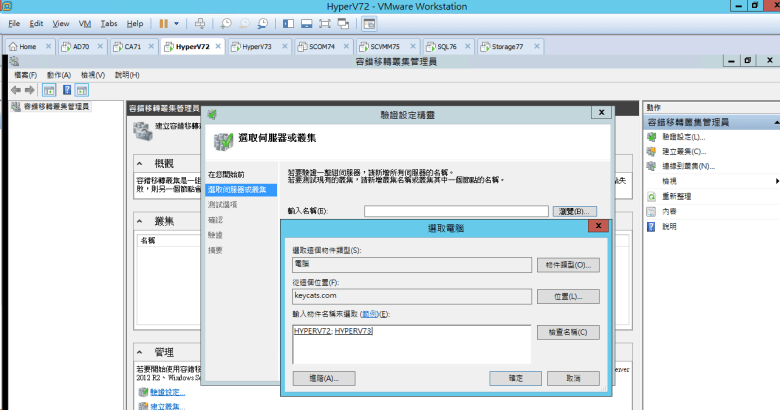Expand the 檢視 submenu arrow in actions pane

point(776,181)
